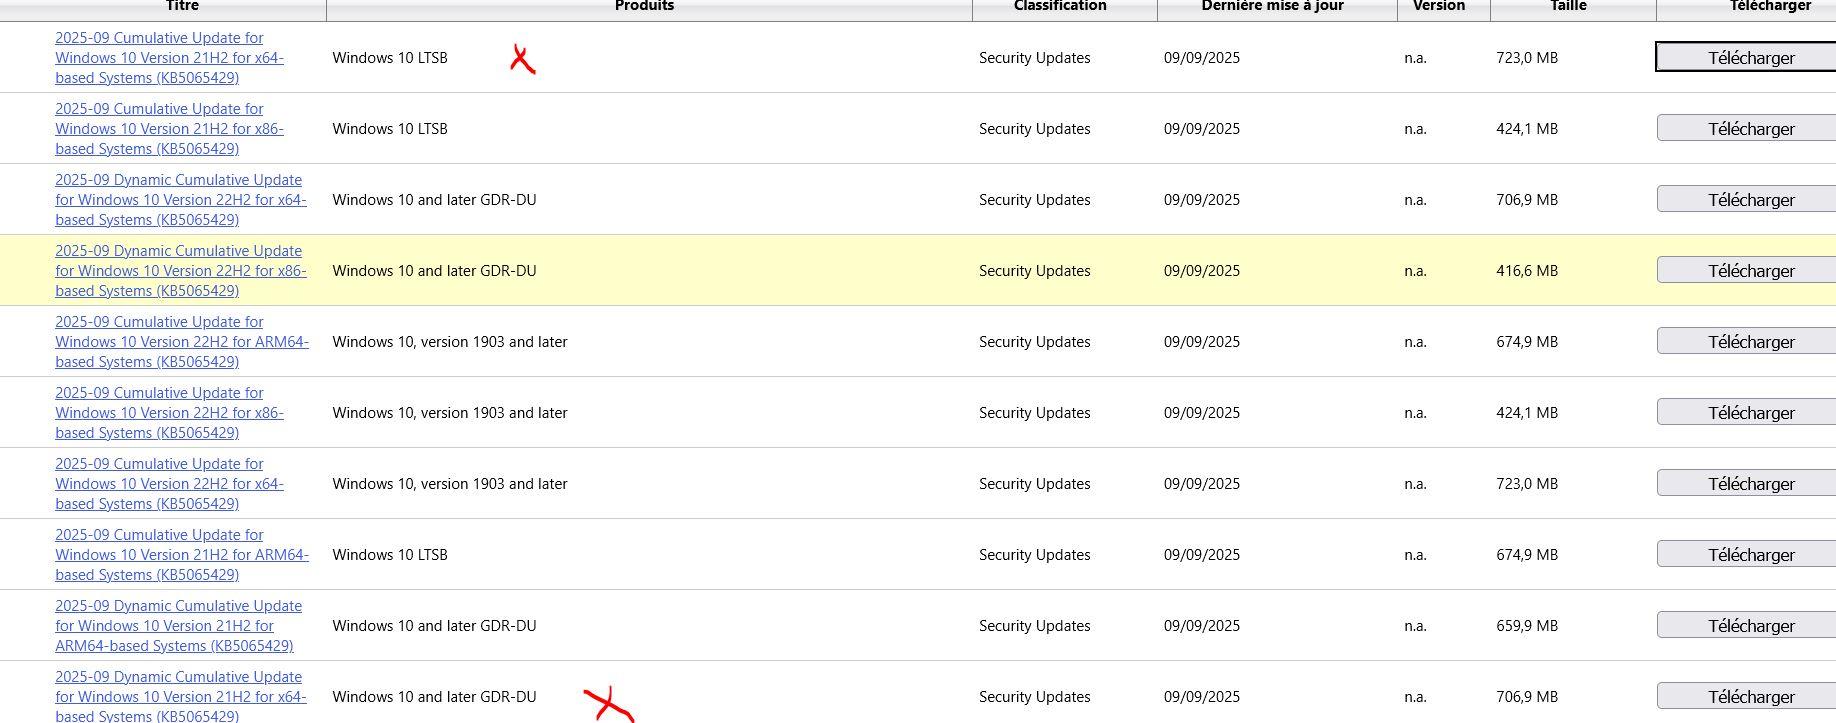This screenshot has height=723, width=1836.
Task: Open Dynamic Cumulative Update 22H2 x64 link
Action: pos(181,200)
